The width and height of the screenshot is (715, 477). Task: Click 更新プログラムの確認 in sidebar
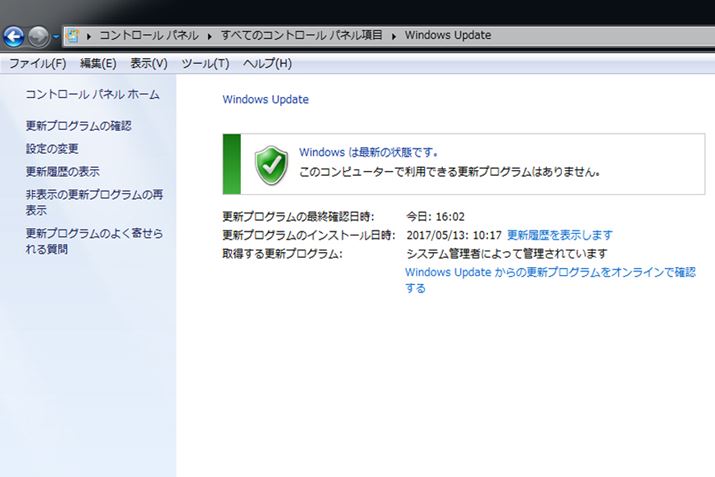(x=78, y=126)
